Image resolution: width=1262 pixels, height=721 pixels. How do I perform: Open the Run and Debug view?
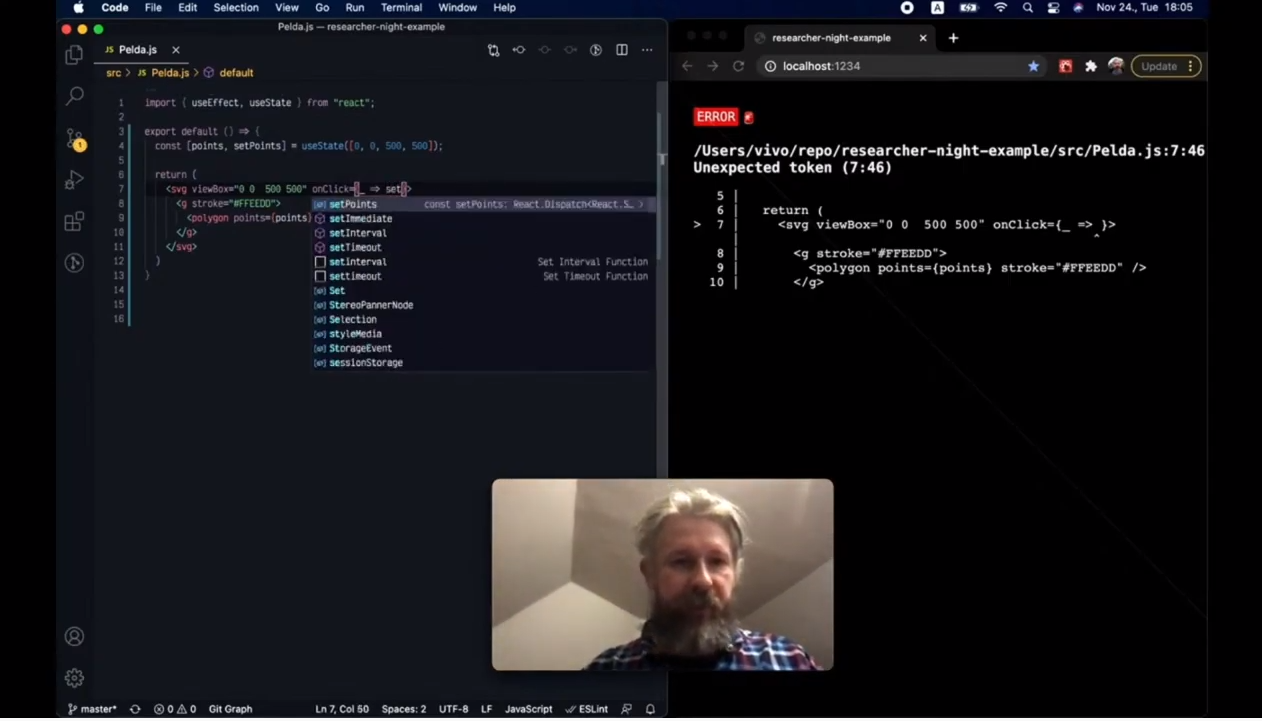(x=74, y=180)
